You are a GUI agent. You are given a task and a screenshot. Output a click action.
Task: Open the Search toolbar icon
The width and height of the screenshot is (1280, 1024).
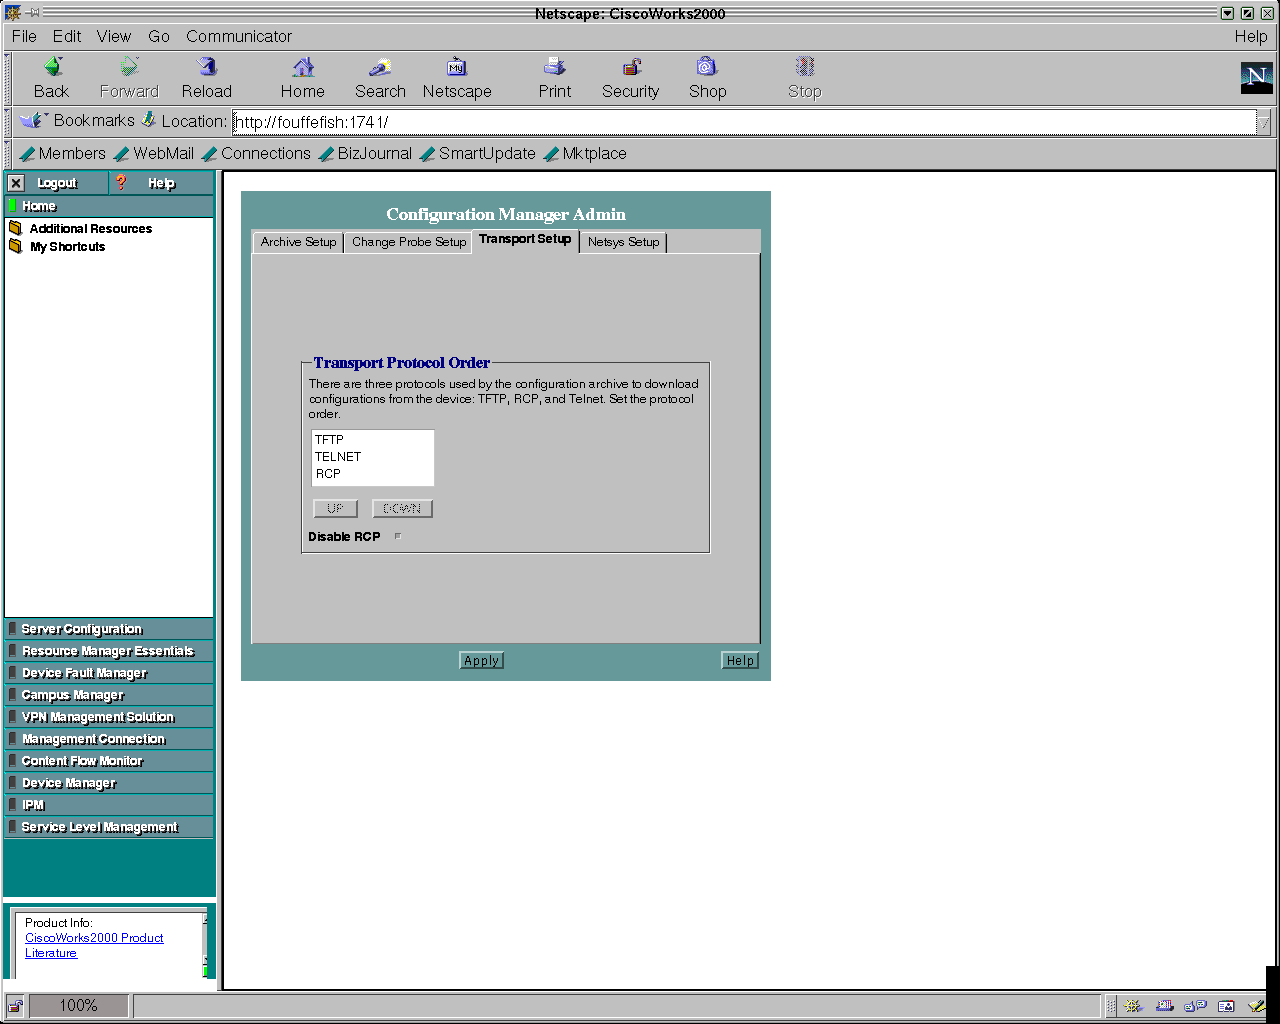[x=380, y=67]
